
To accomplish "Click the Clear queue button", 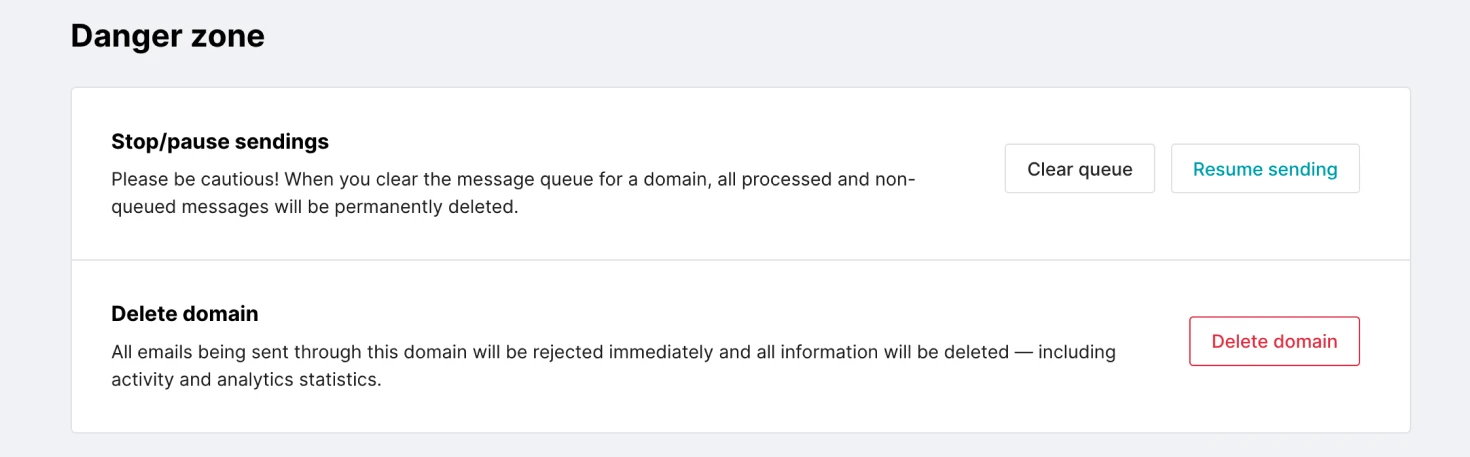I will point(1079,169).
